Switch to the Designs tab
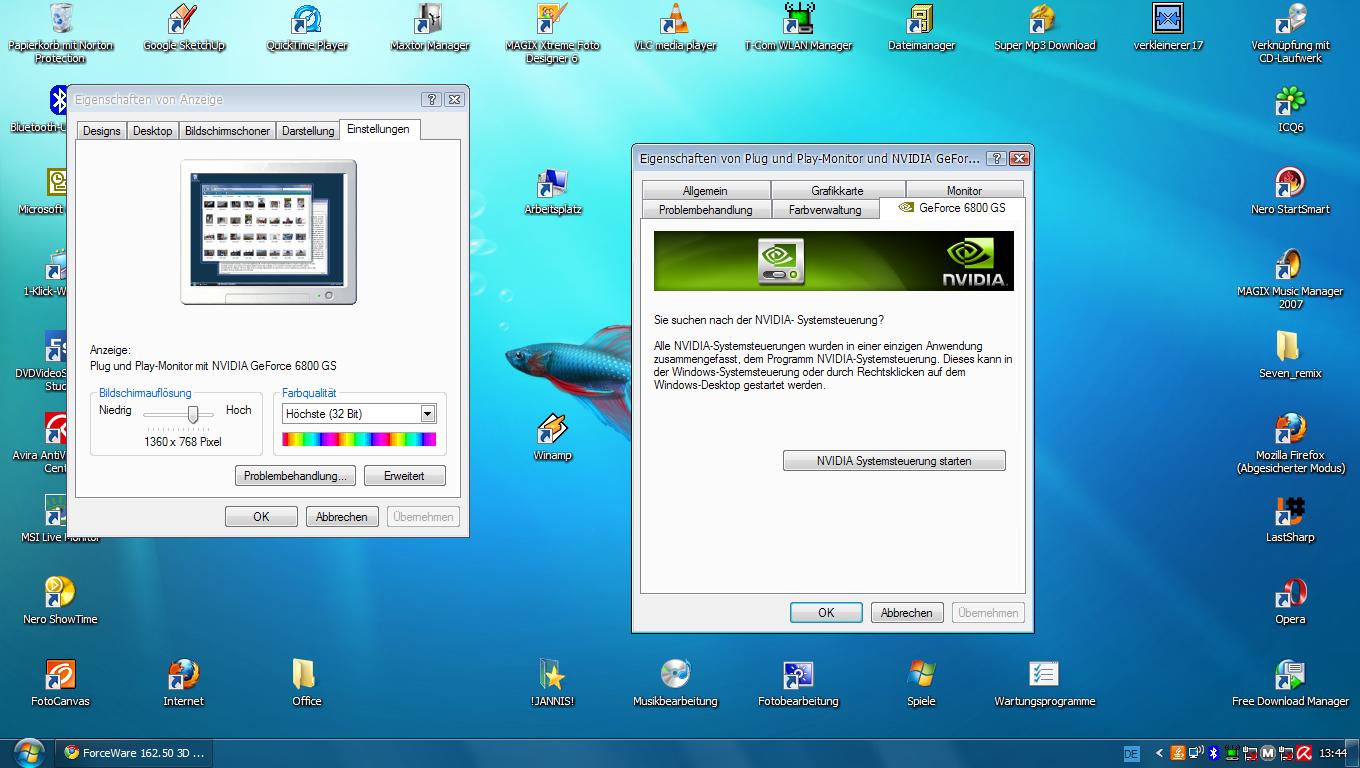The image size is (1360, 768). 102,131
